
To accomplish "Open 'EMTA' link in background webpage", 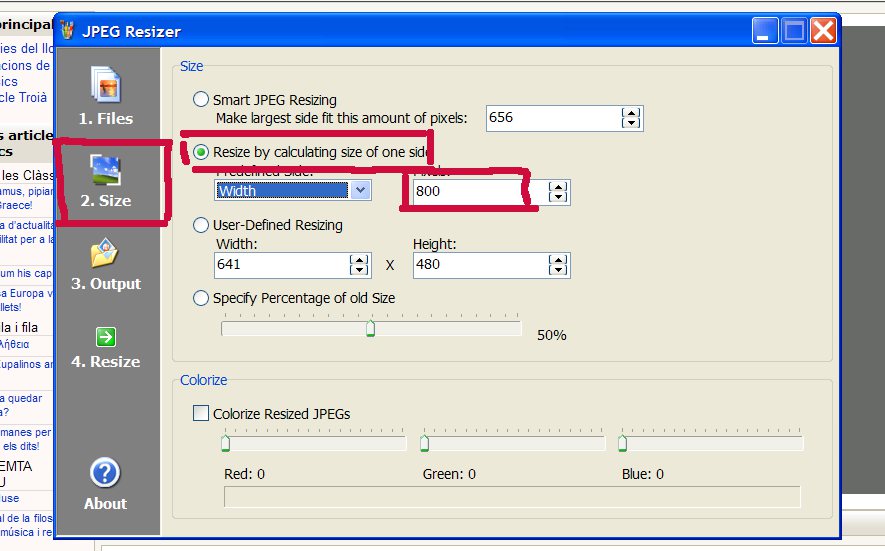I will [16, 466].
